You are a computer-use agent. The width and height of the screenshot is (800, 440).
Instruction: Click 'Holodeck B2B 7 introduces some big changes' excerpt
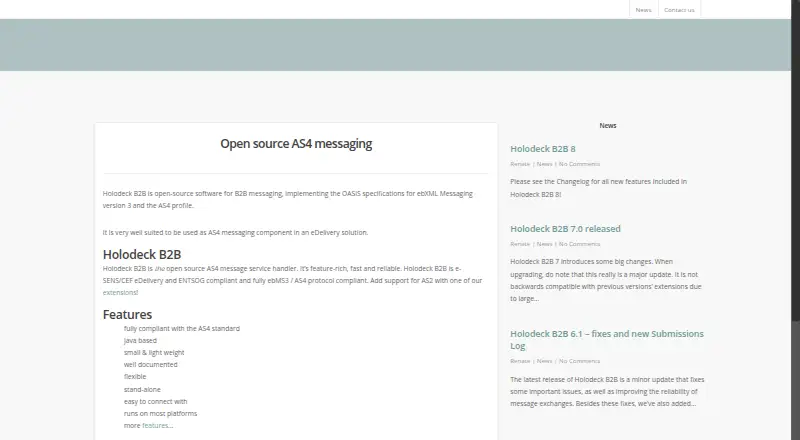click(606, 280)
